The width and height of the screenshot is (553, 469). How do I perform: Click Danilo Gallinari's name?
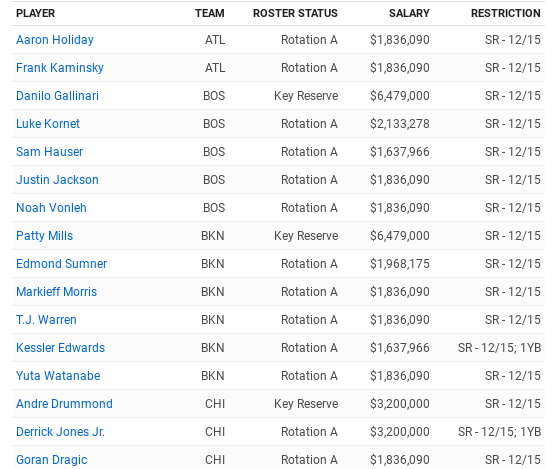pos(57,96)
